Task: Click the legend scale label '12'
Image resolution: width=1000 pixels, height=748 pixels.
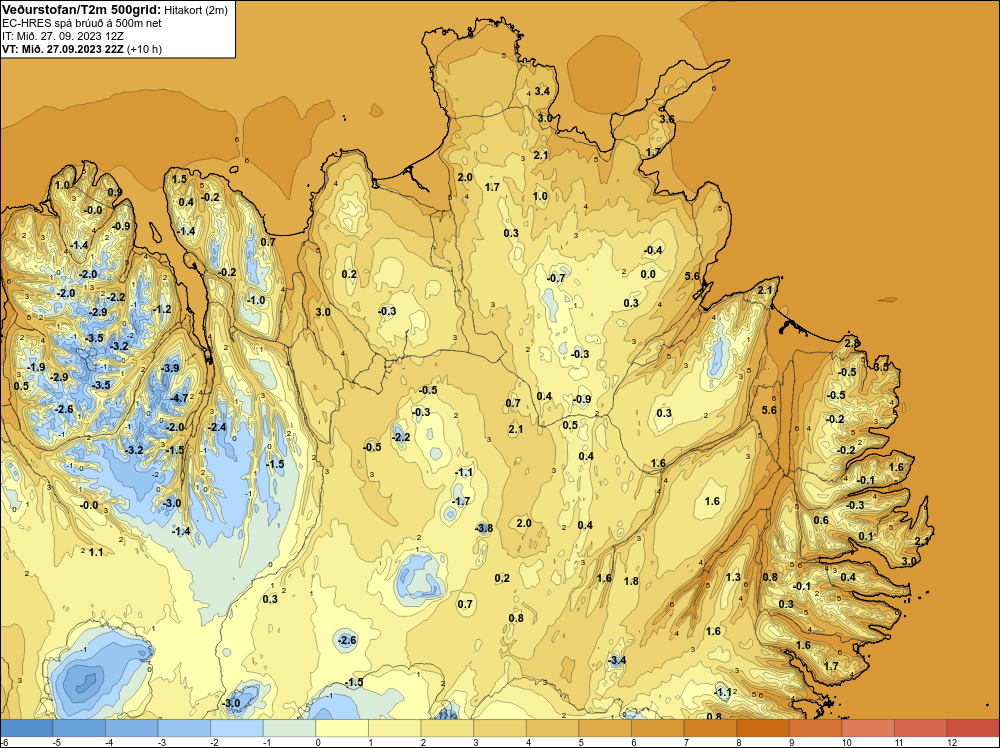Action: point(952,742)
